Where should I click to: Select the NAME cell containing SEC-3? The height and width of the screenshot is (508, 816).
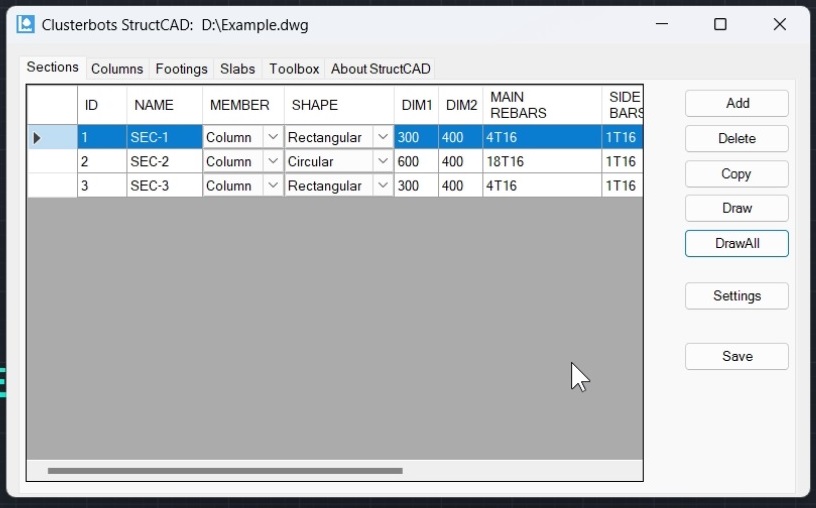[164, 185]
